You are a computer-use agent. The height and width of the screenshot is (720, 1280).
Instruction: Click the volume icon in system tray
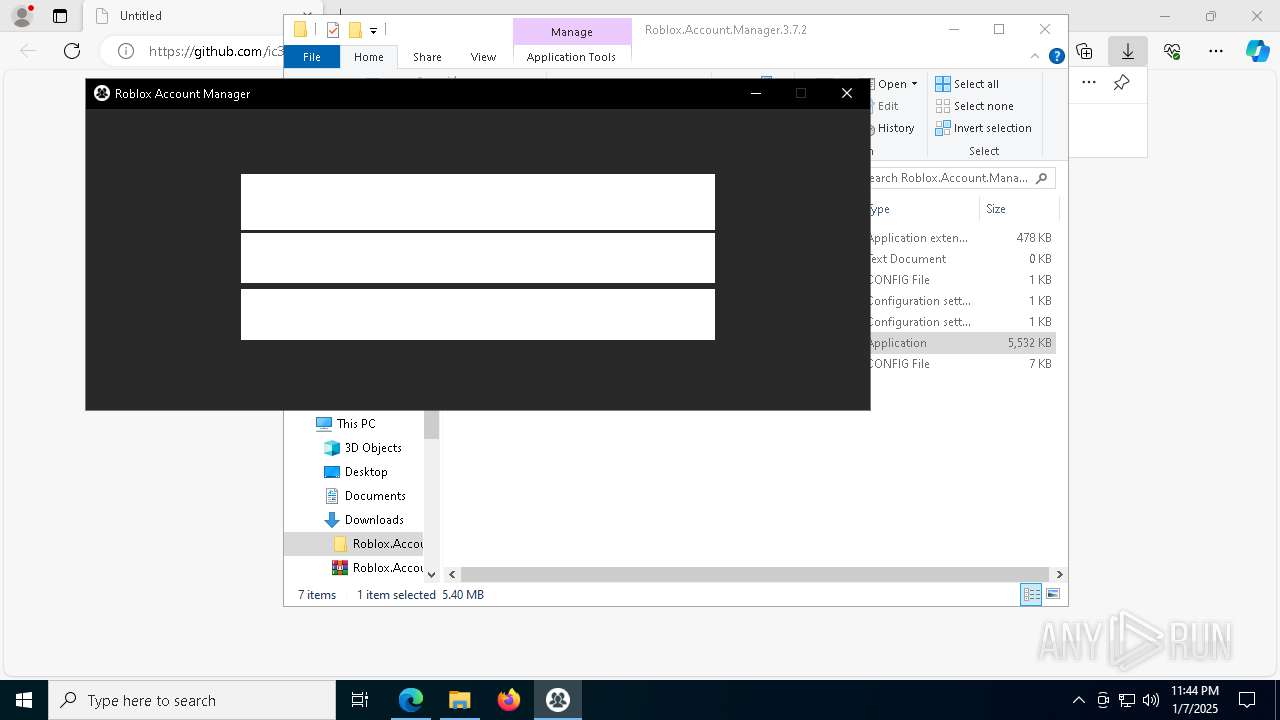pyautogui.click(x=1151, y=700)
